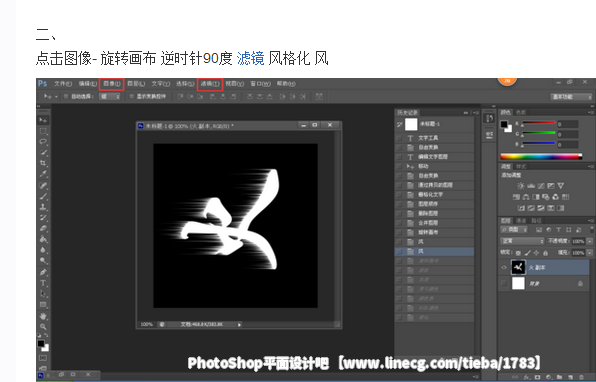Lock transparent pixels icon in Layers panel
Image resolution: width=596 pixels, height=382 pixels.
(518, 253)
